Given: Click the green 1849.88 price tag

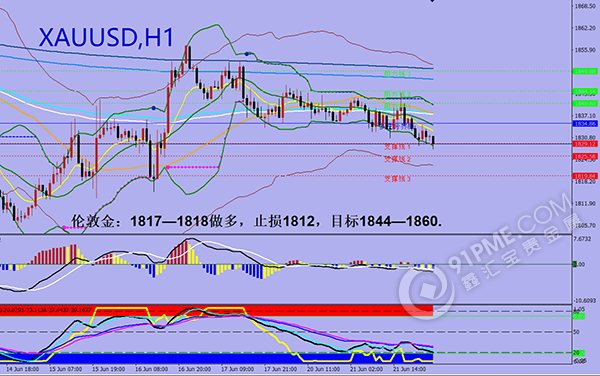Looking at the screenshot, I should [585, 71].
